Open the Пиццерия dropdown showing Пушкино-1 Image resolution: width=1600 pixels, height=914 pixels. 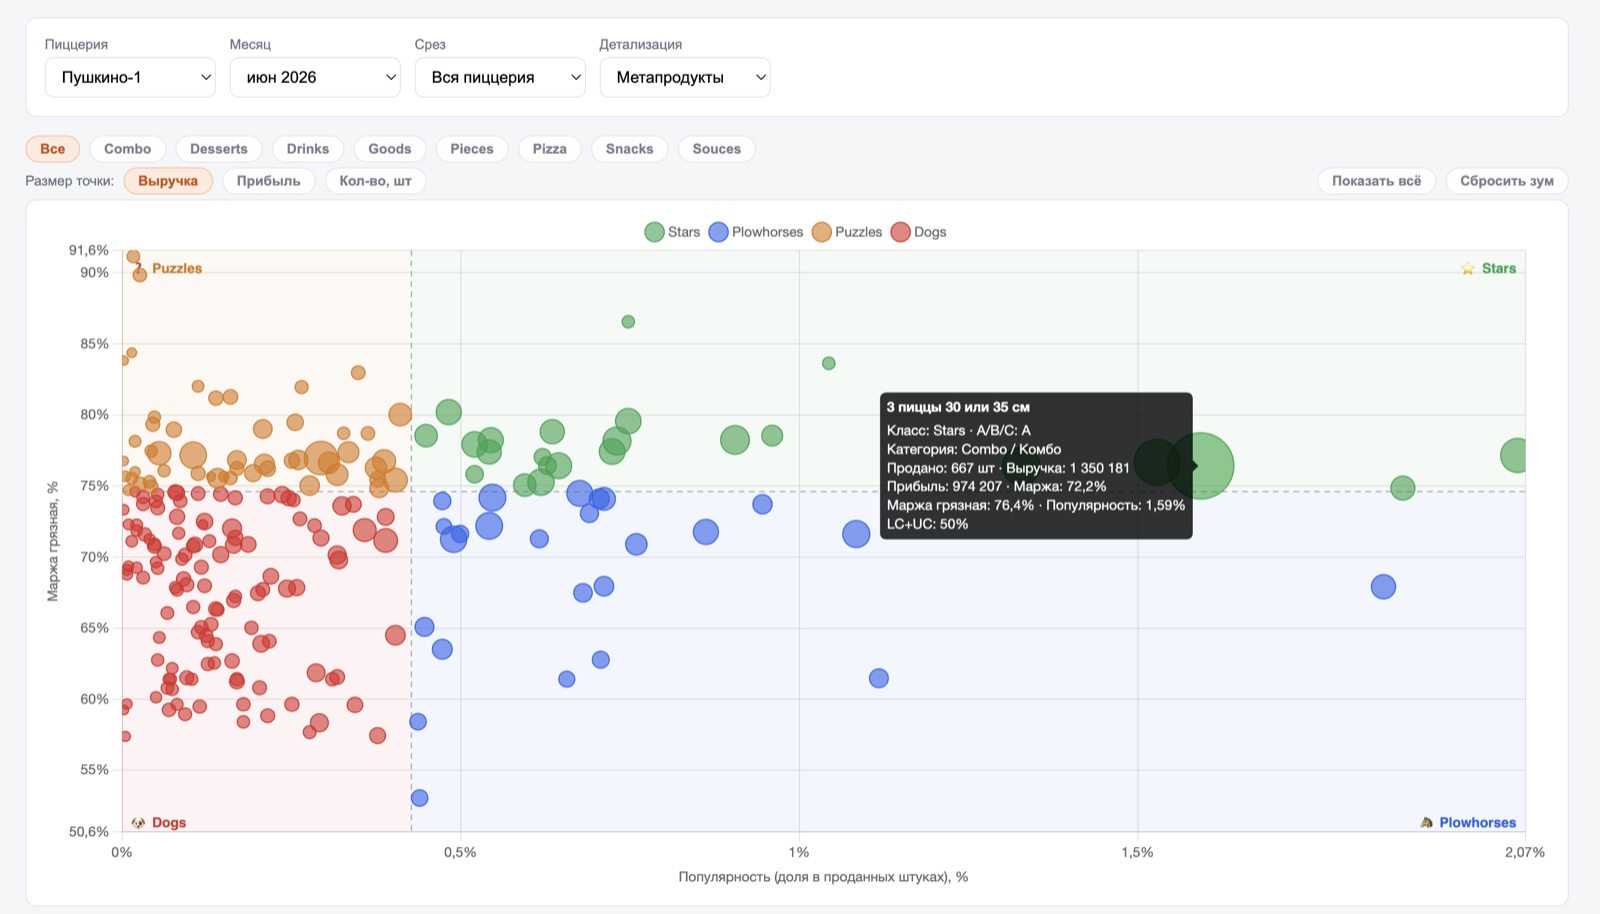(130, 77)
